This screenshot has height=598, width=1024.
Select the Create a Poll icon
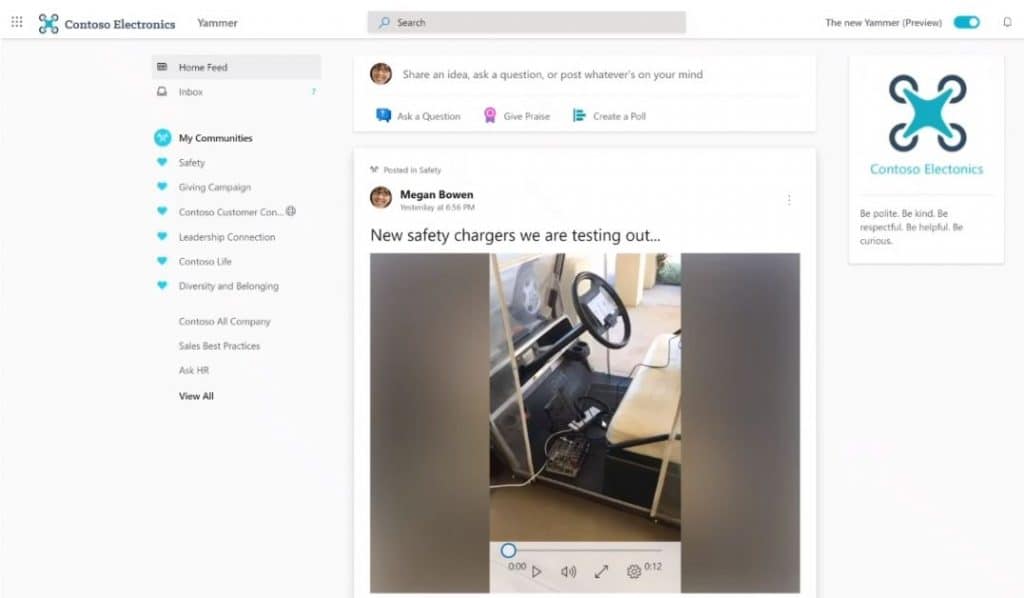coord(577,116)
